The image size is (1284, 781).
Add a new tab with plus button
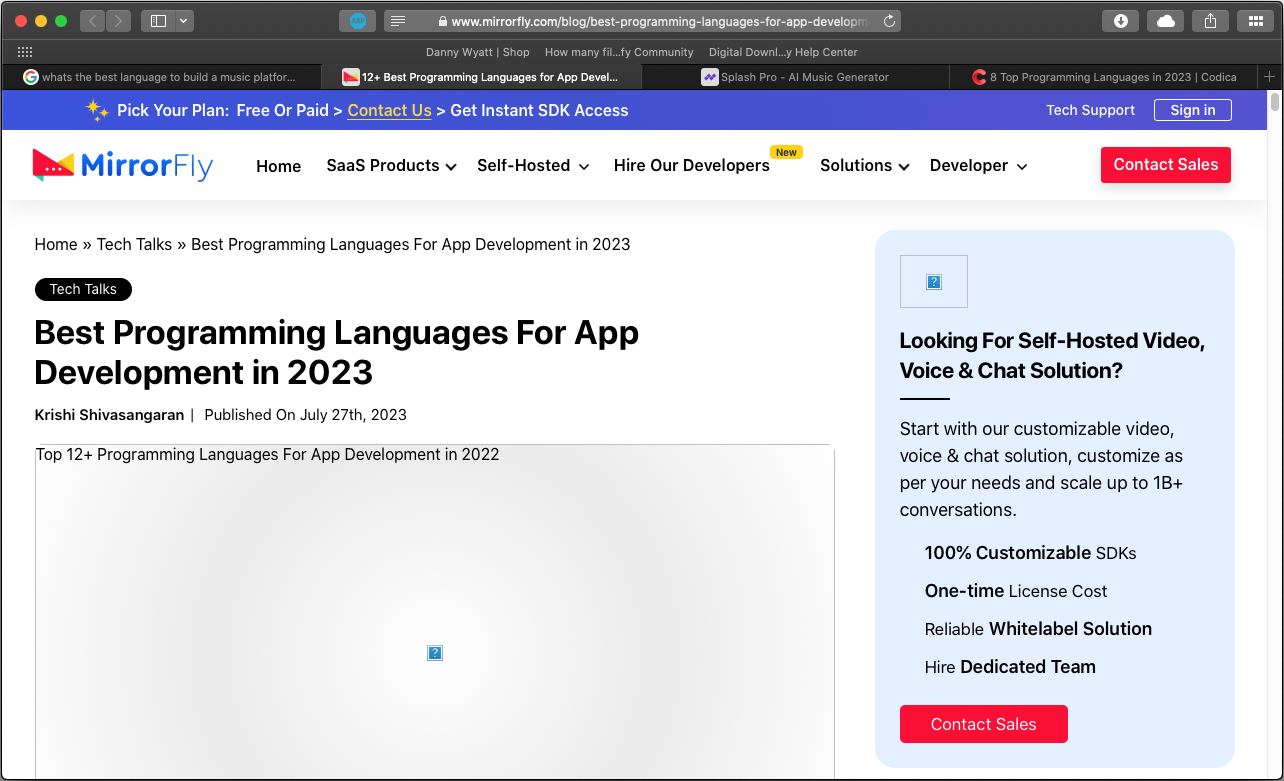click(x=1270, y=77)
